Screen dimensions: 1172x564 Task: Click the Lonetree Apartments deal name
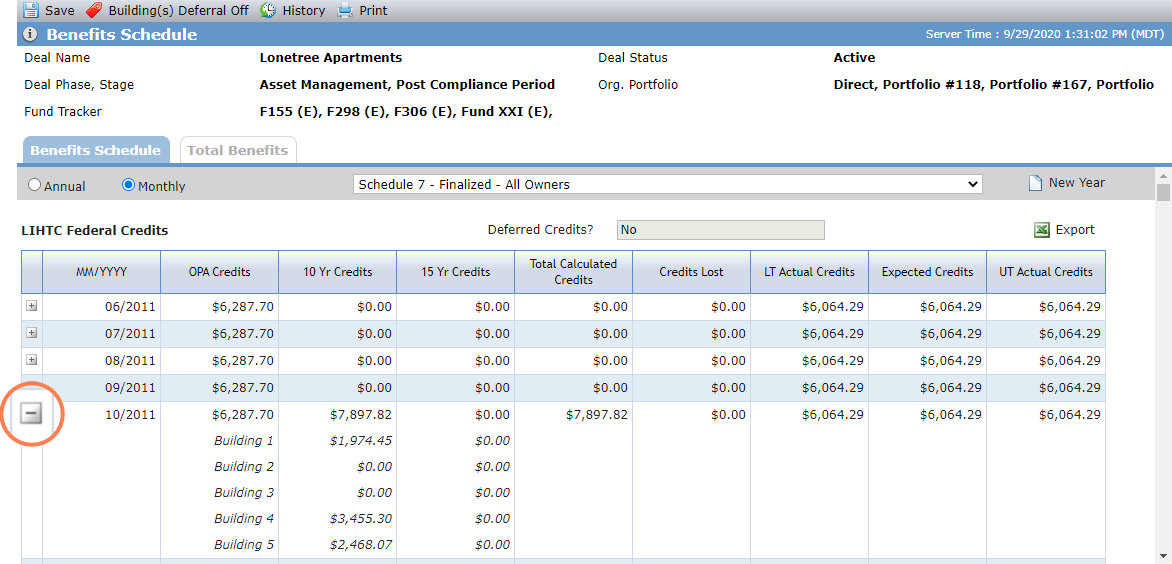tap(330, 58)
